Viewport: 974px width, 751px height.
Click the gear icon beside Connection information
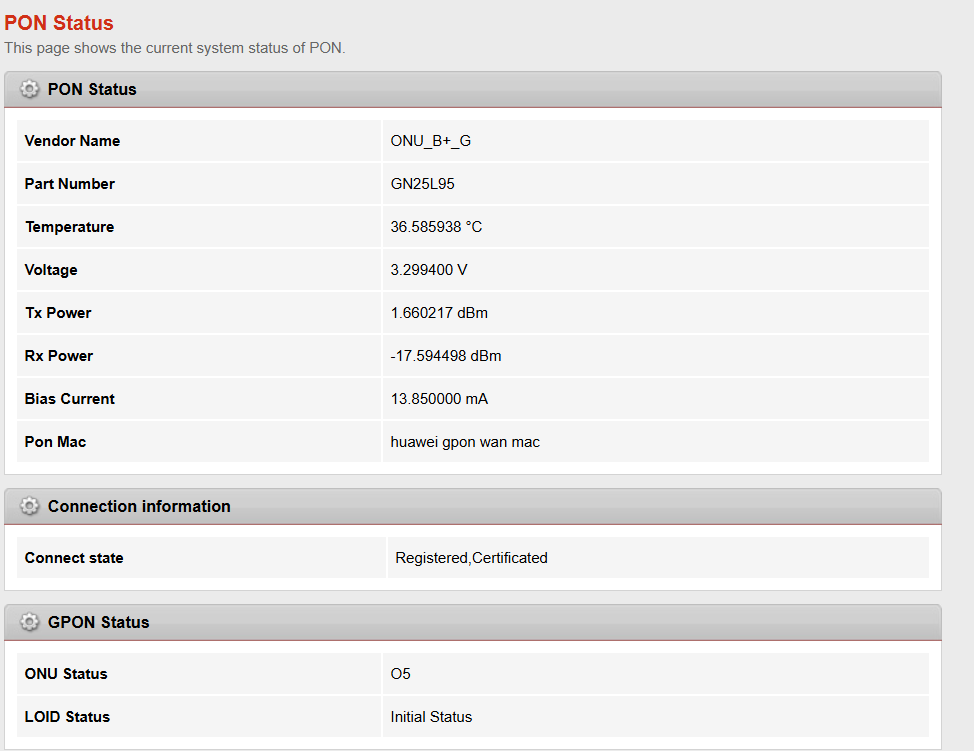(29, 506)
